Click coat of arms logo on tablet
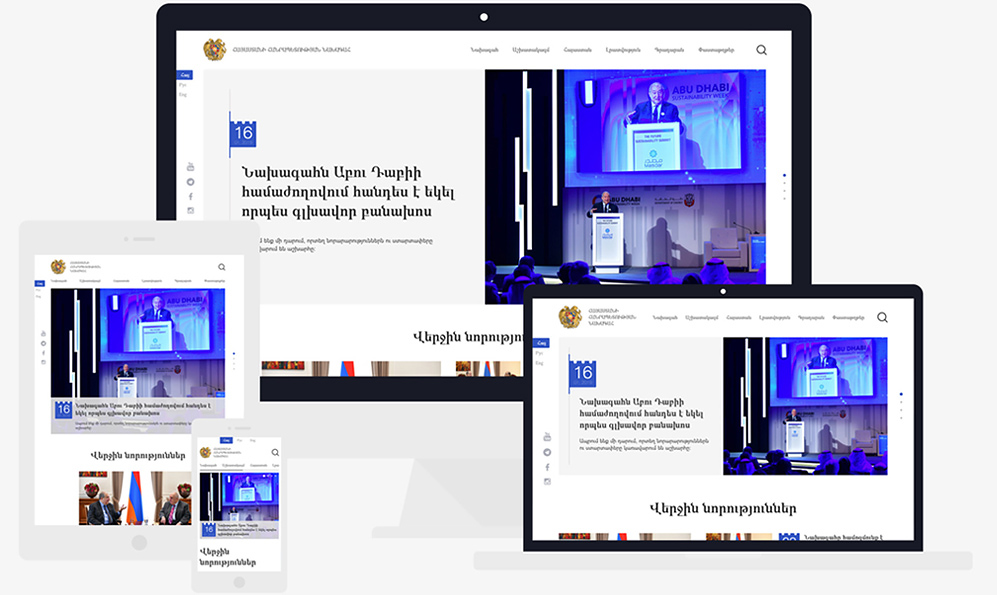Screen dimensions: 997x595 click(58, 266)
